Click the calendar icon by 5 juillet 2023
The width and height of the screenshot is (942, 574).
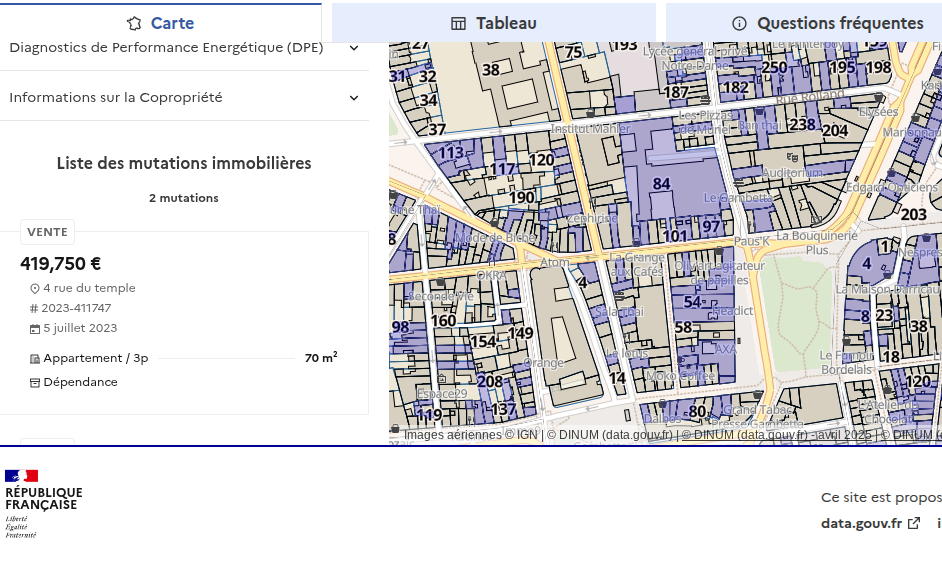point(35,329)
